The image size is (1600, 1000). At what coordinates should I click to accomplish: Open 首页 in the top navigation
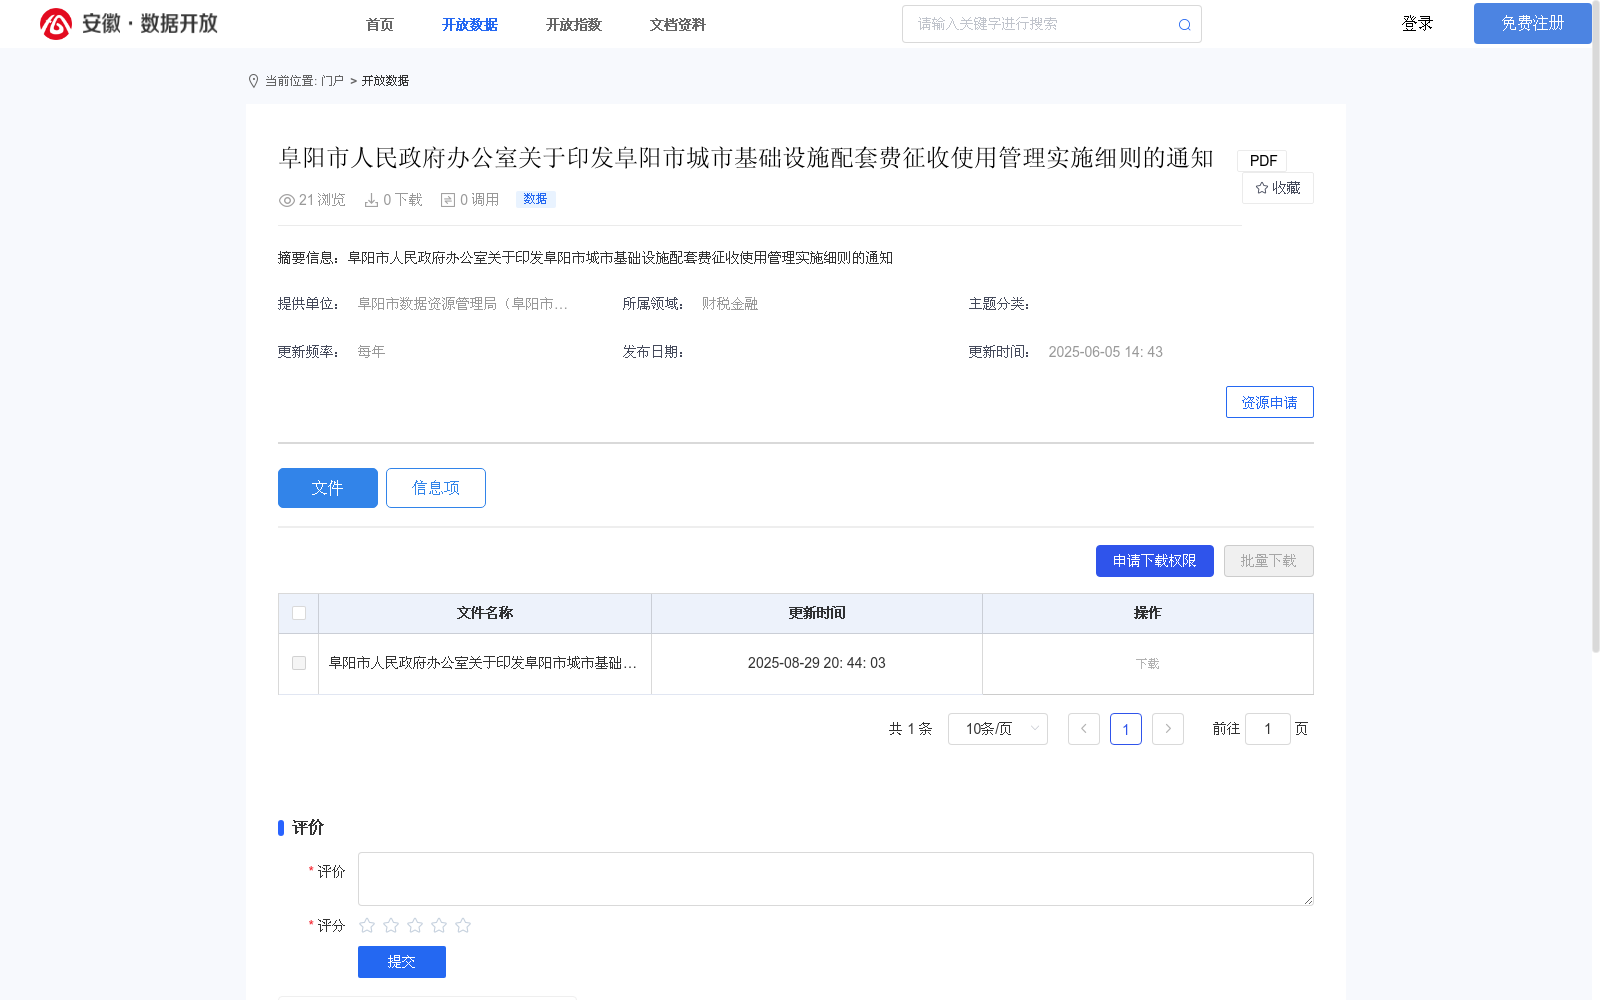[380, 25]
